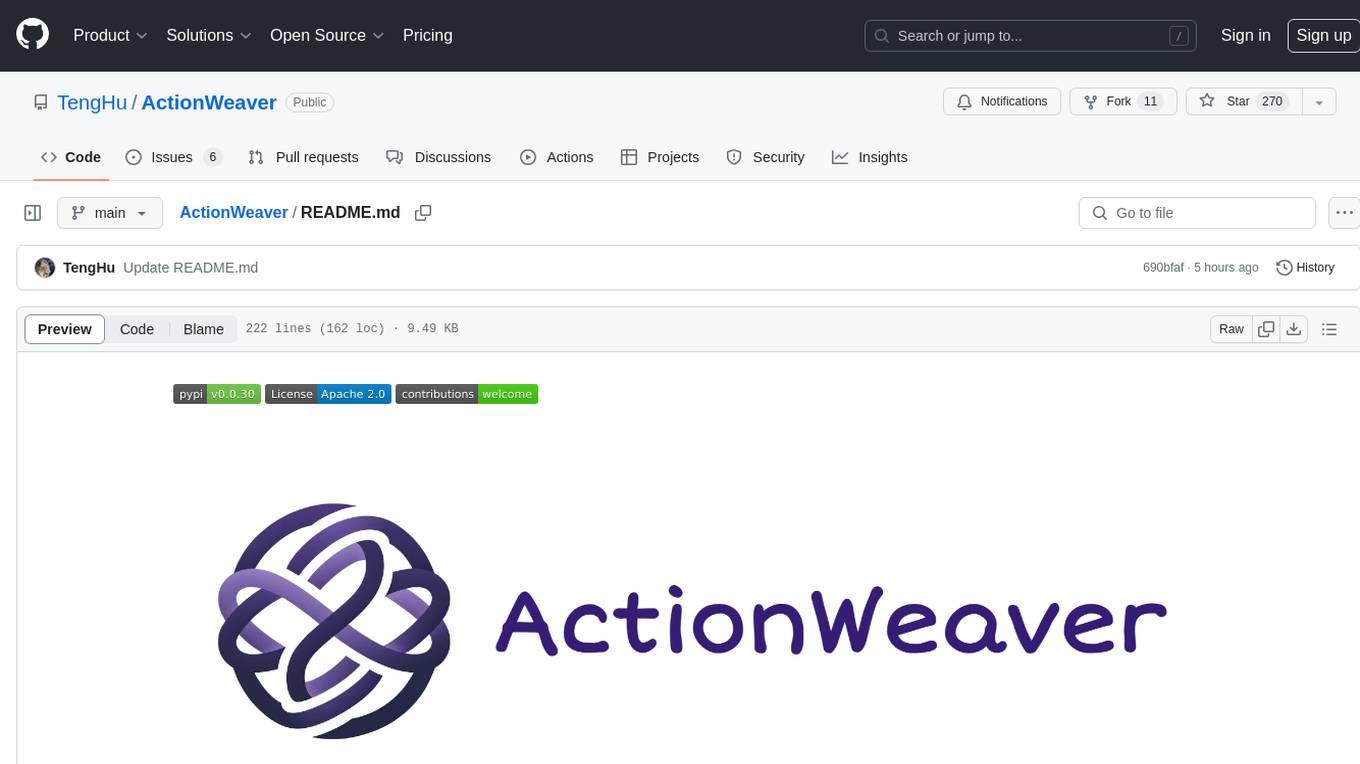Expand the Solutions menu
The width and height of the screenshot is (1360, 764).
(x=209, y=35)
